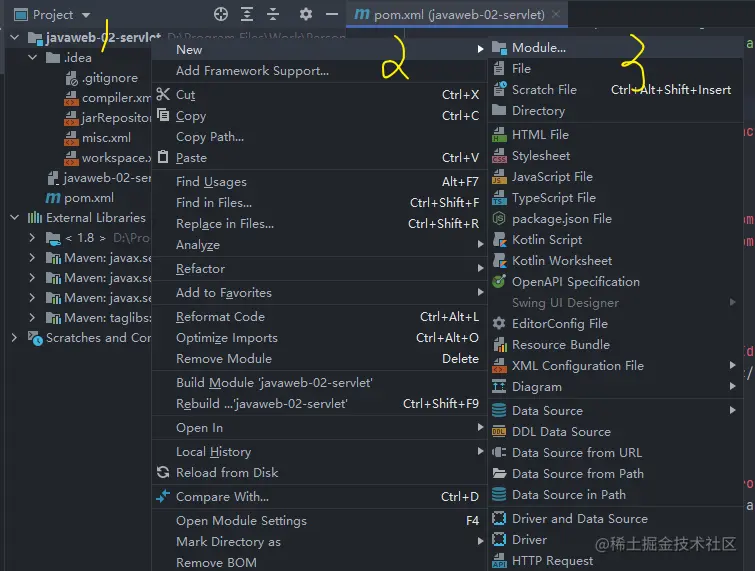Click the EditorConfig File gear icon
Image resolution: width=755 pixels, height=571 pixels.
tap(499, 324)
